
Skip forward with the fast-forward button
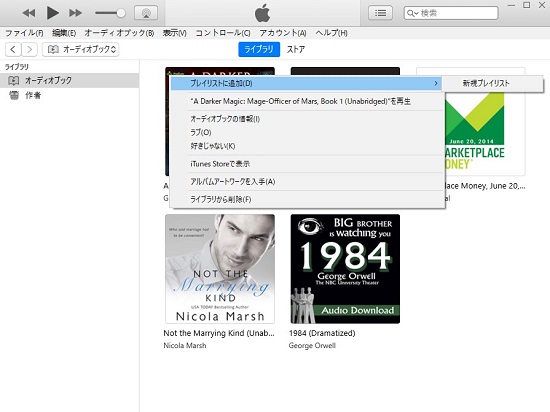coord(75,13)
